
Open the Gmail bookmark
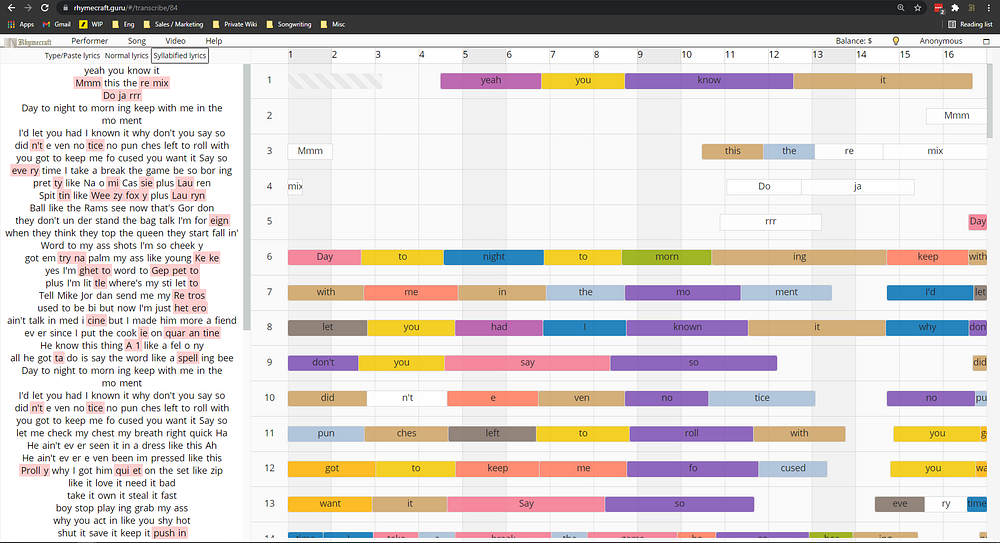[57, 24]
